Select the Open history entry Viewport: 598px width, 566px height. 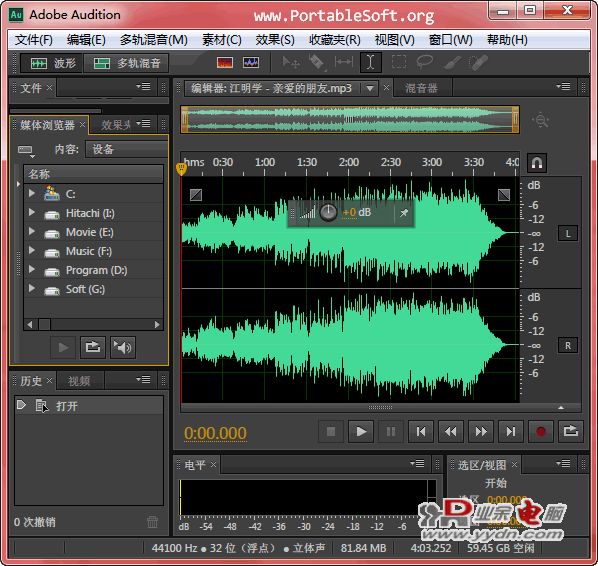click(89, 406)
